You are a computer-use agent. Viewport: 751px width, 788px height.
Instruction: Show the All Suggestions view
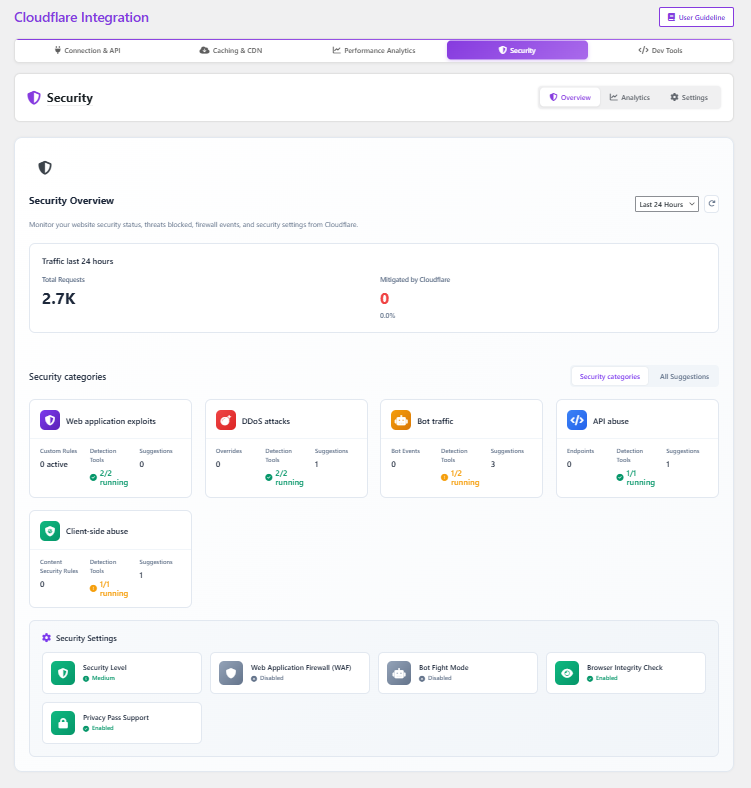(684, 376)
